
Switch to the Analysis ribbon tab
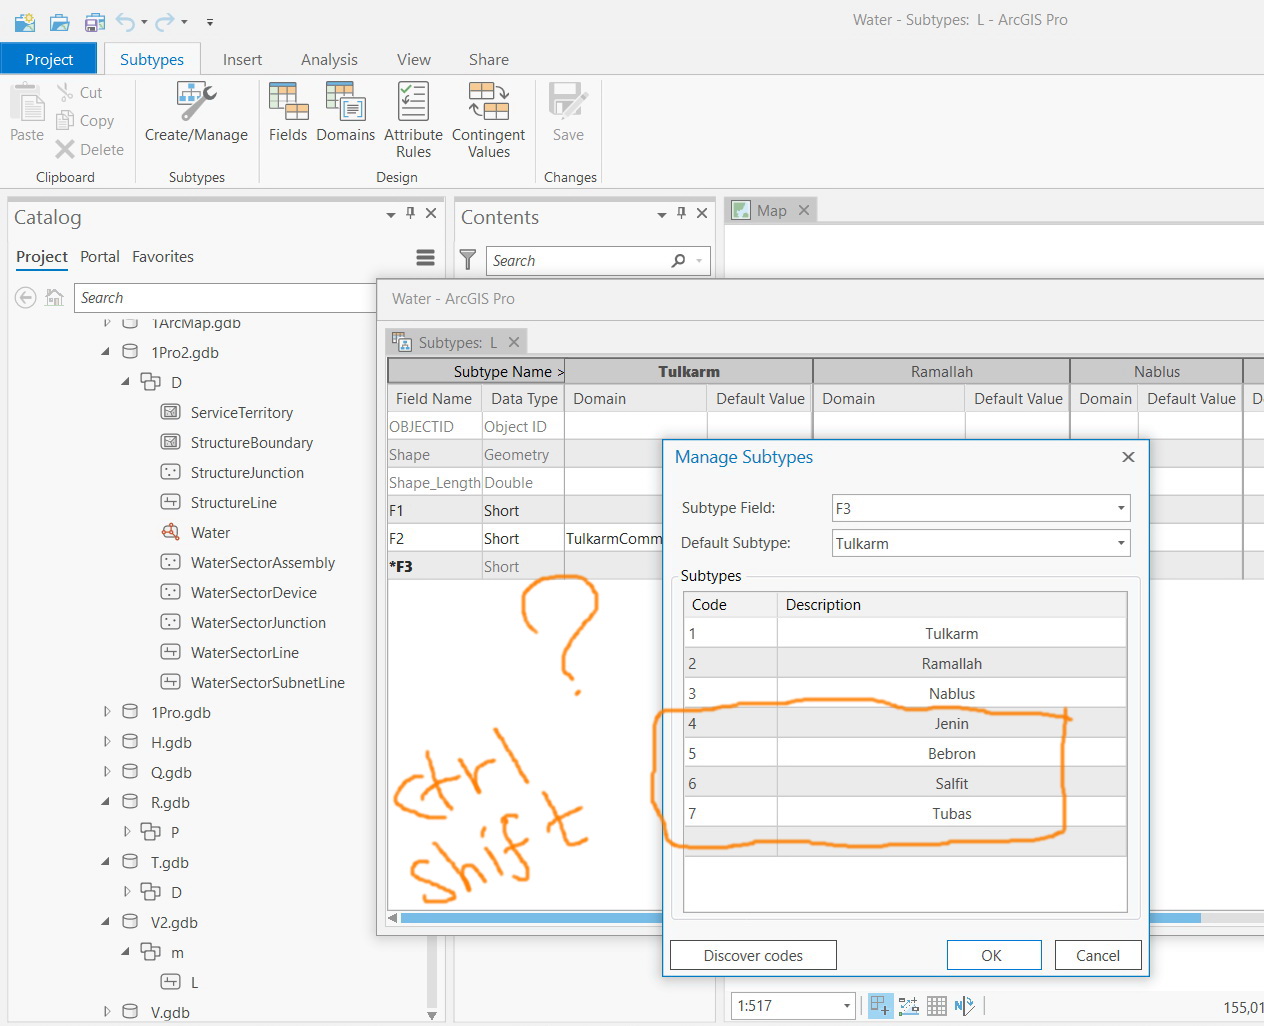pos(329,60)
